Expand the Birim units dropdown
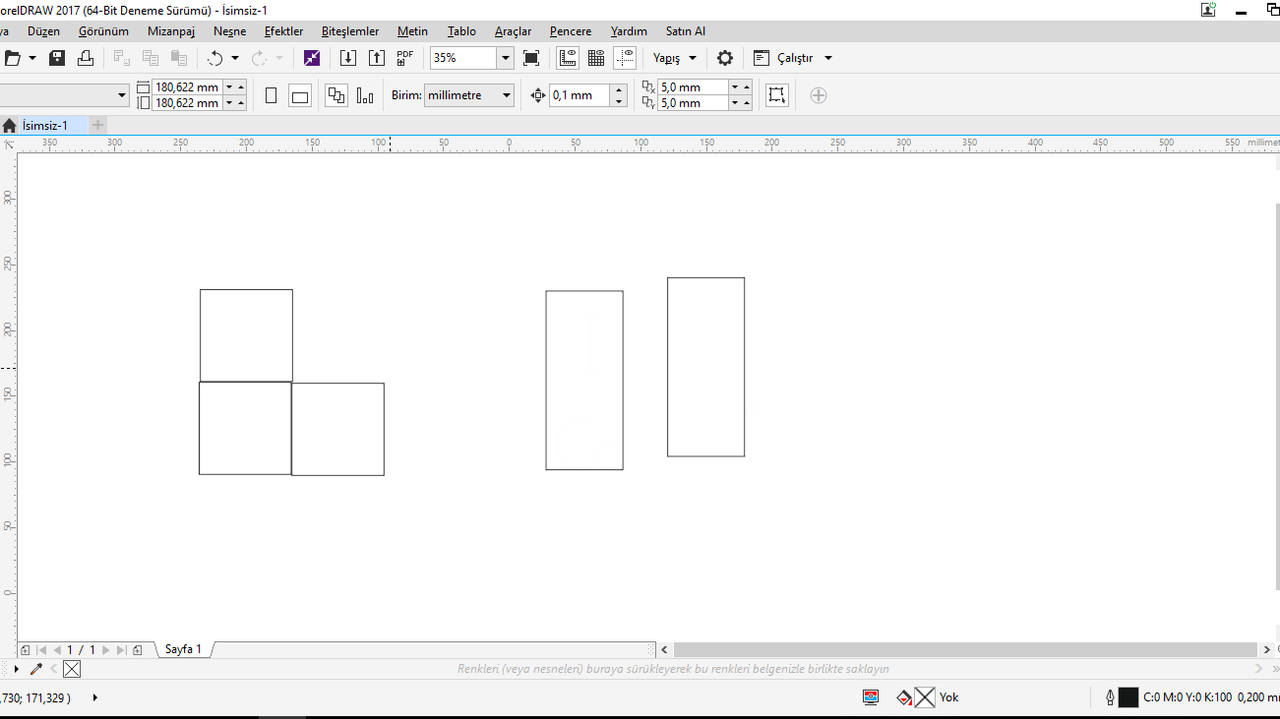The width and height of the screenshot is (1280, 719). tap(506, 96)
